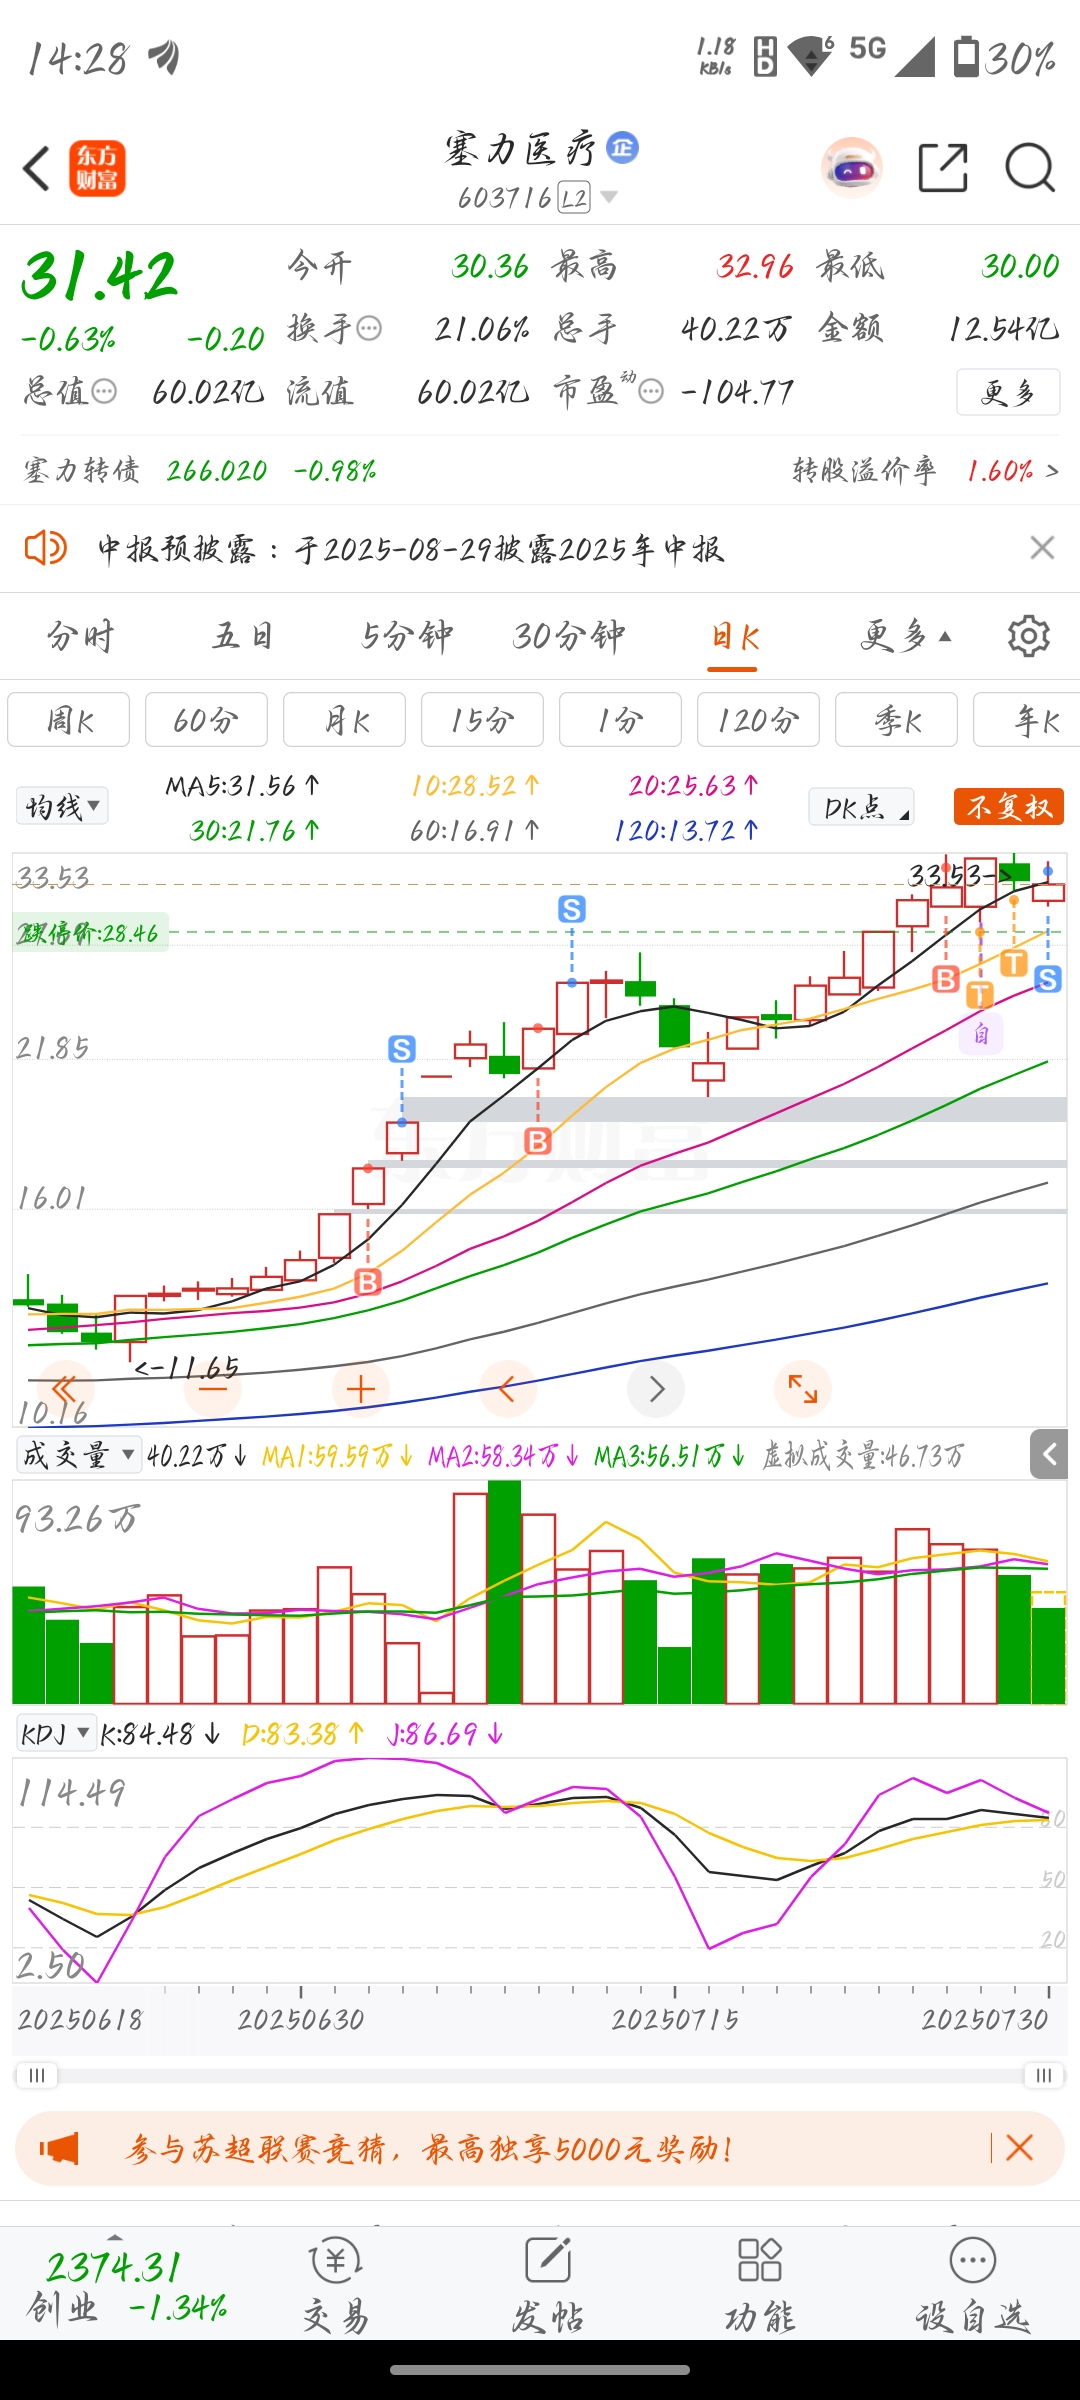Open the search magnifier icon
Screen dimensions: 1080x2400
(x=1030, y=167)
